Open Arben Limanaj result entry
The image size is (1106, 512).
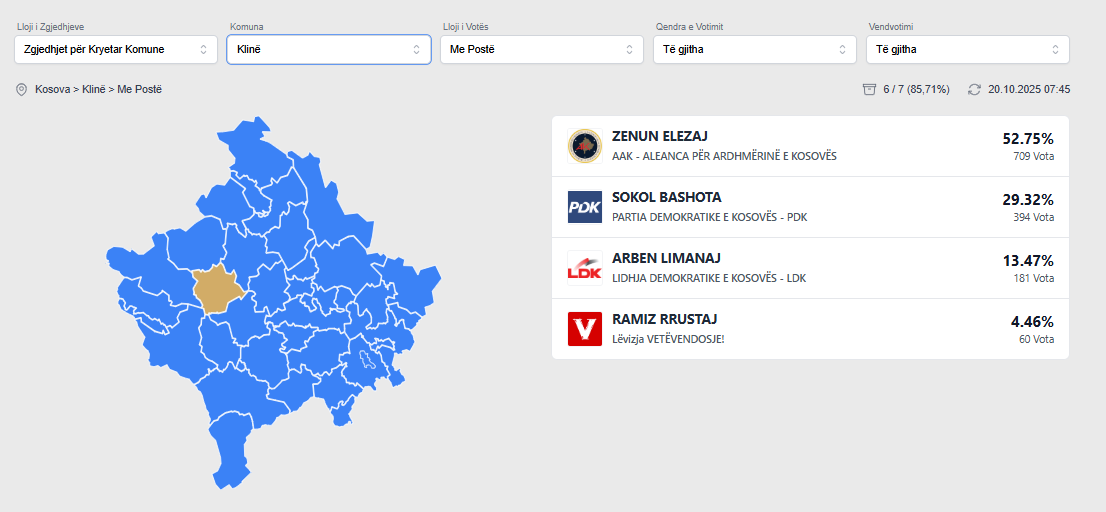coord(810,268)
